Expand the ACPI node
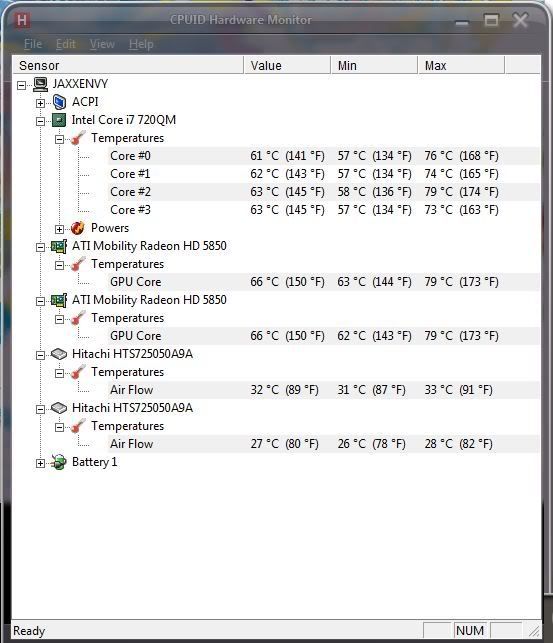The width and height of the screenshot is (553, 643). (40, 103)
